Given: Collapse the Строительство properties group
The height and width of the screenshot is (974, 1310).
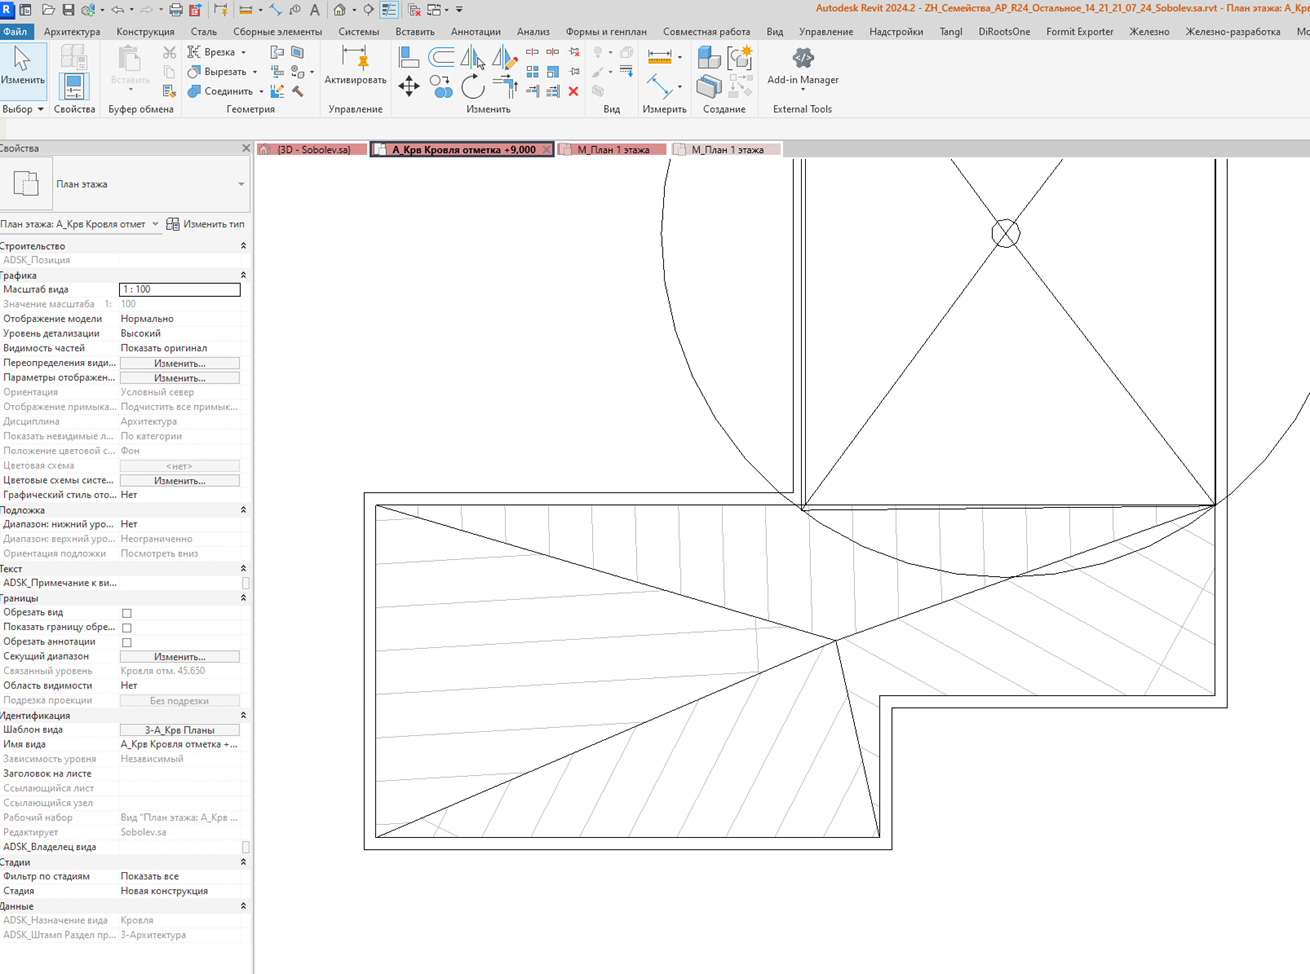Looking at the screenshot, I should click(x=243, y=246).
